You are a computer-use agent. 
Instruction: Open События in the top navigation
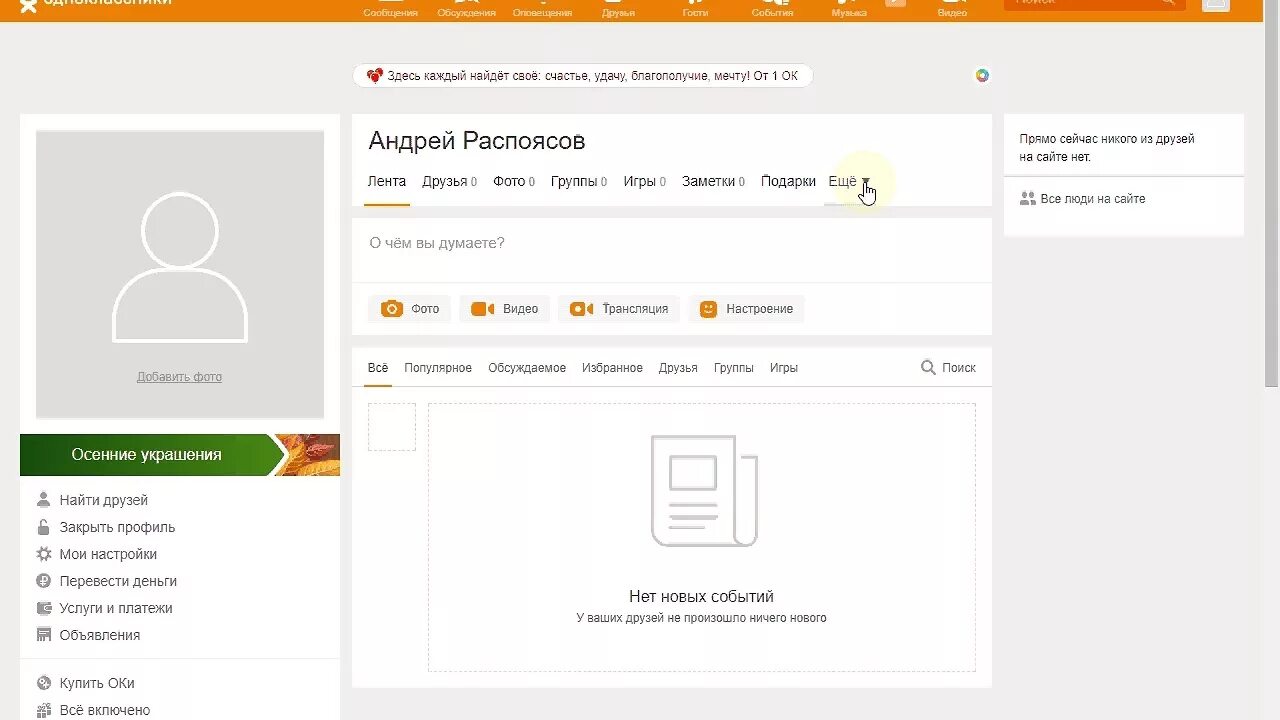tap(772, 9)
